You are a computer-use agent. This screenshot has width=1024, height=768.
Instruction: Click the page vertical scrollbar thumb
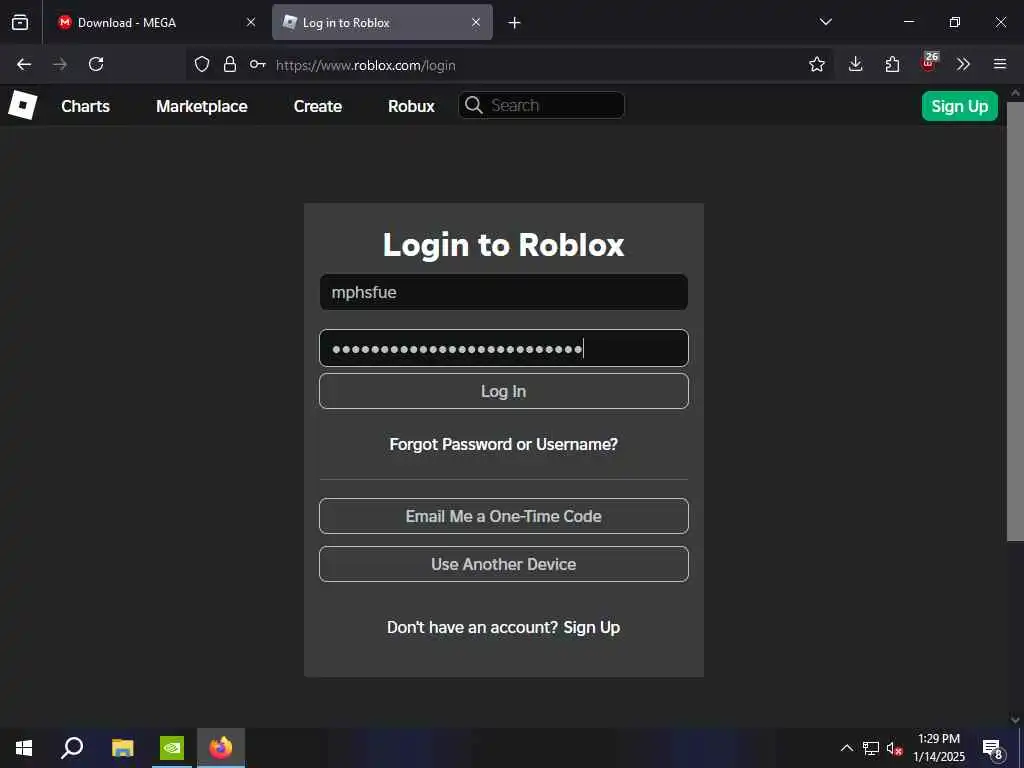pyautogui.click(x=1015, y=321)
